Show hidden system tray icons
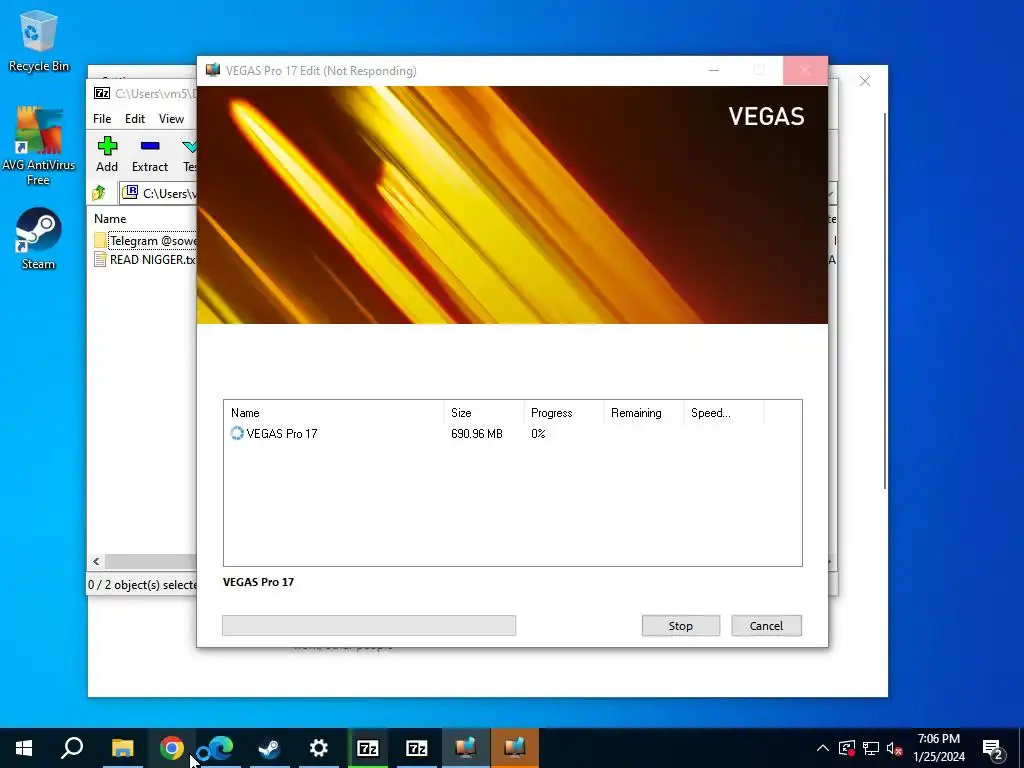This screenshot has width=1024, height=768. pyautogui.click(x=823, y=748)
